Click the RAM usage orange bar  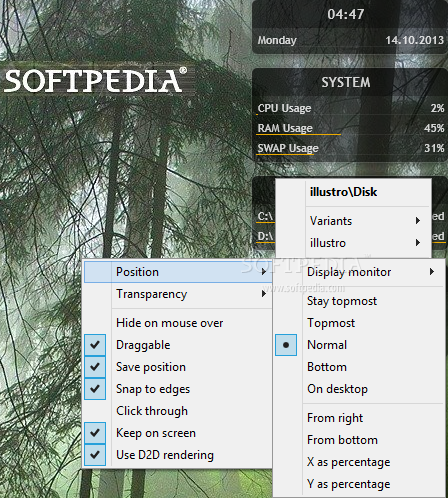tap(298, 135)
